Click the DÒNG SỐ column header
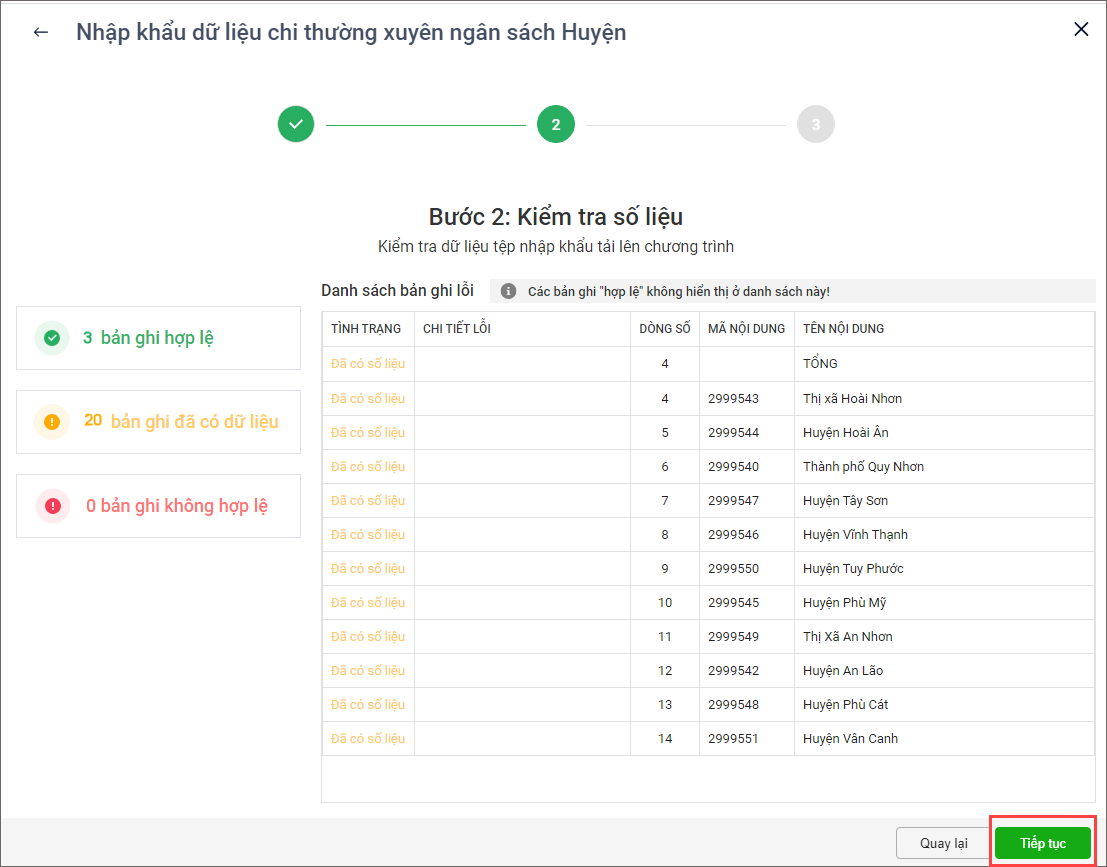 pyautogui.click(x=665, y=329)
